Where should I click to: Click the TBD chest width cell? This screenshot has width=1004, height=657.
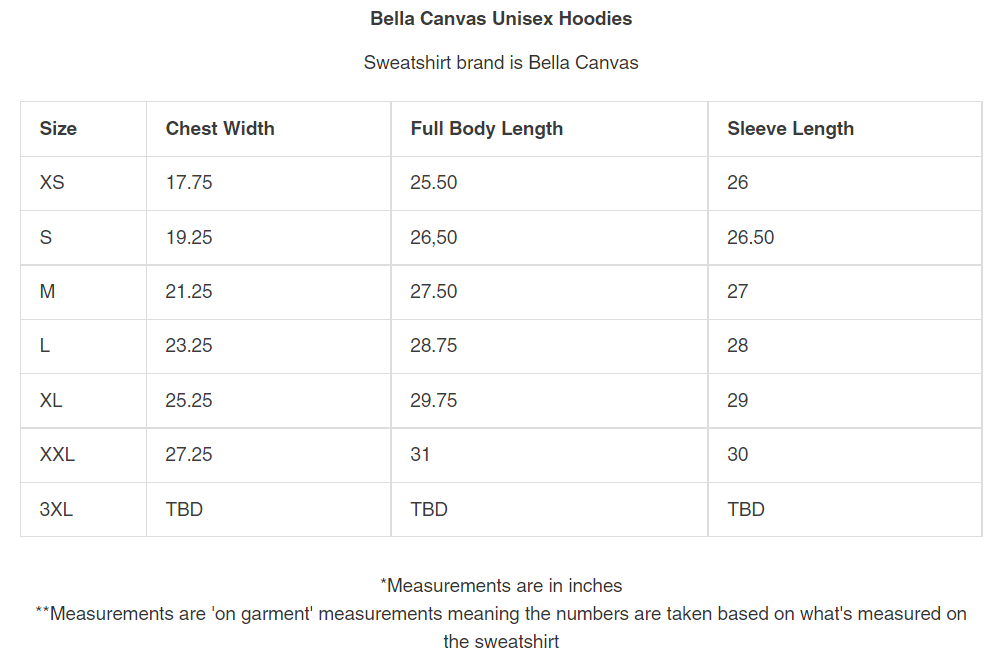(184, 509)
